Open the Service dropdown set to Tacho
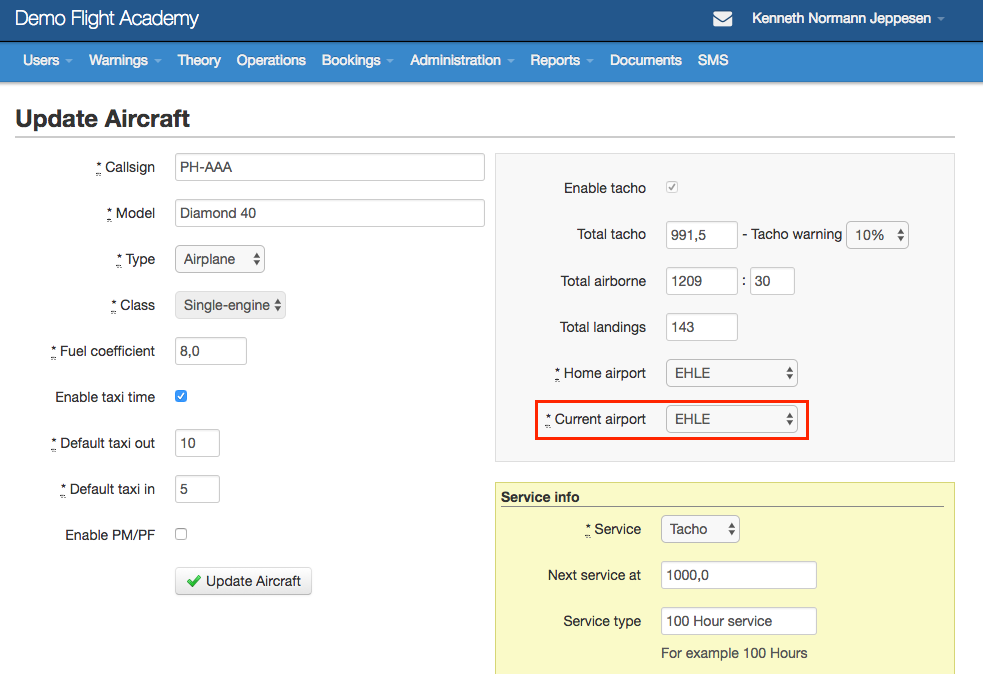This screenshot has height=674, width=983. pos(700,529)
